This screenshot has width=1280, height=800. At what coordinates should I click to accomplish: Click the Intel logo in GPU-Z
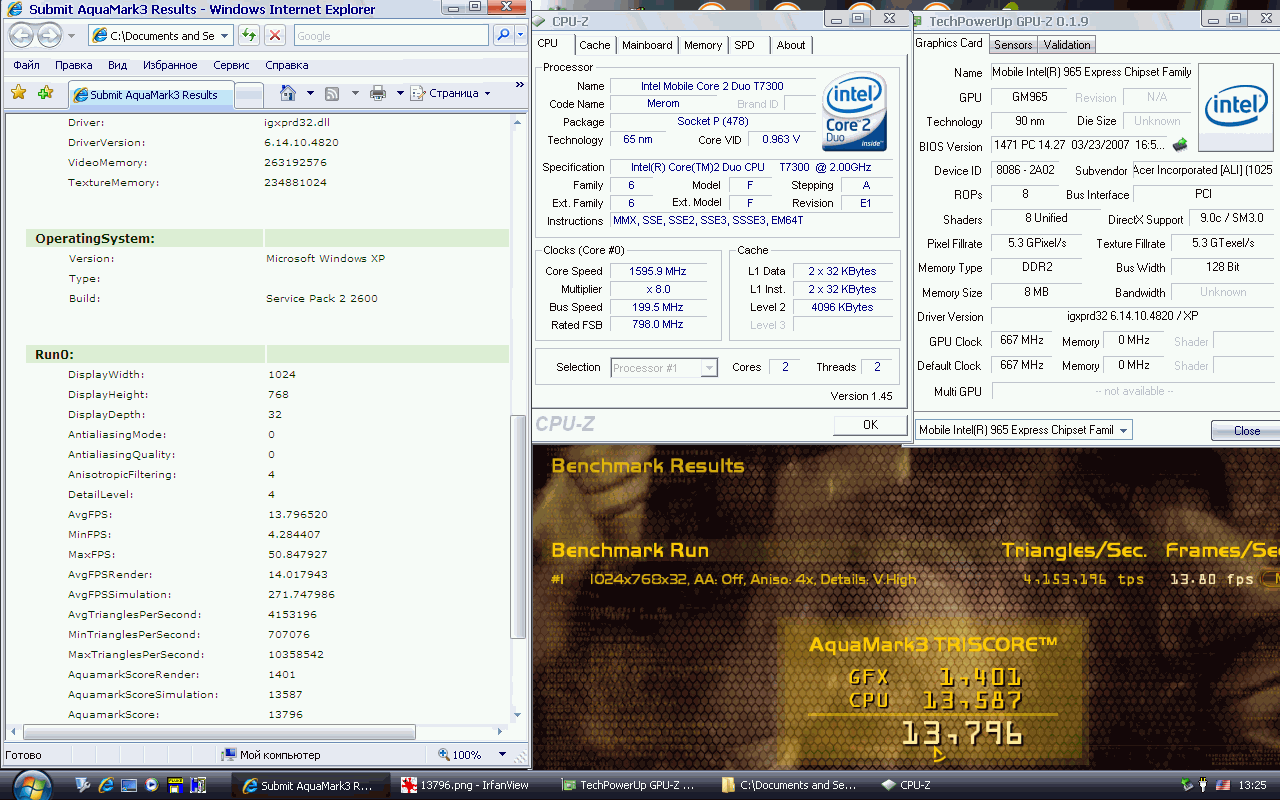1235,107
